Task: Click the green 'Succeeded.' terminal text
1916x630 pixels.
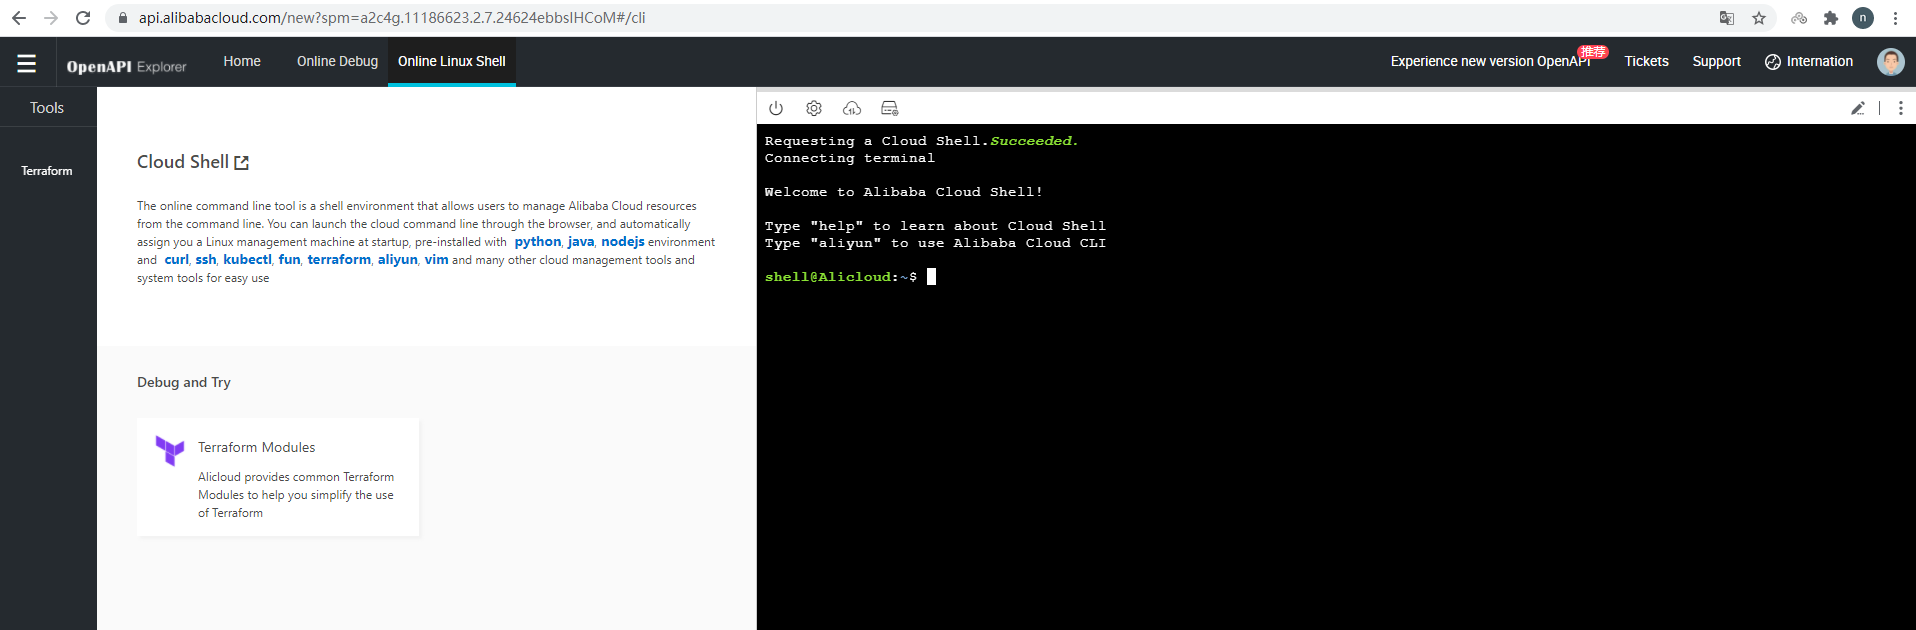Action: click(1034, 141)
